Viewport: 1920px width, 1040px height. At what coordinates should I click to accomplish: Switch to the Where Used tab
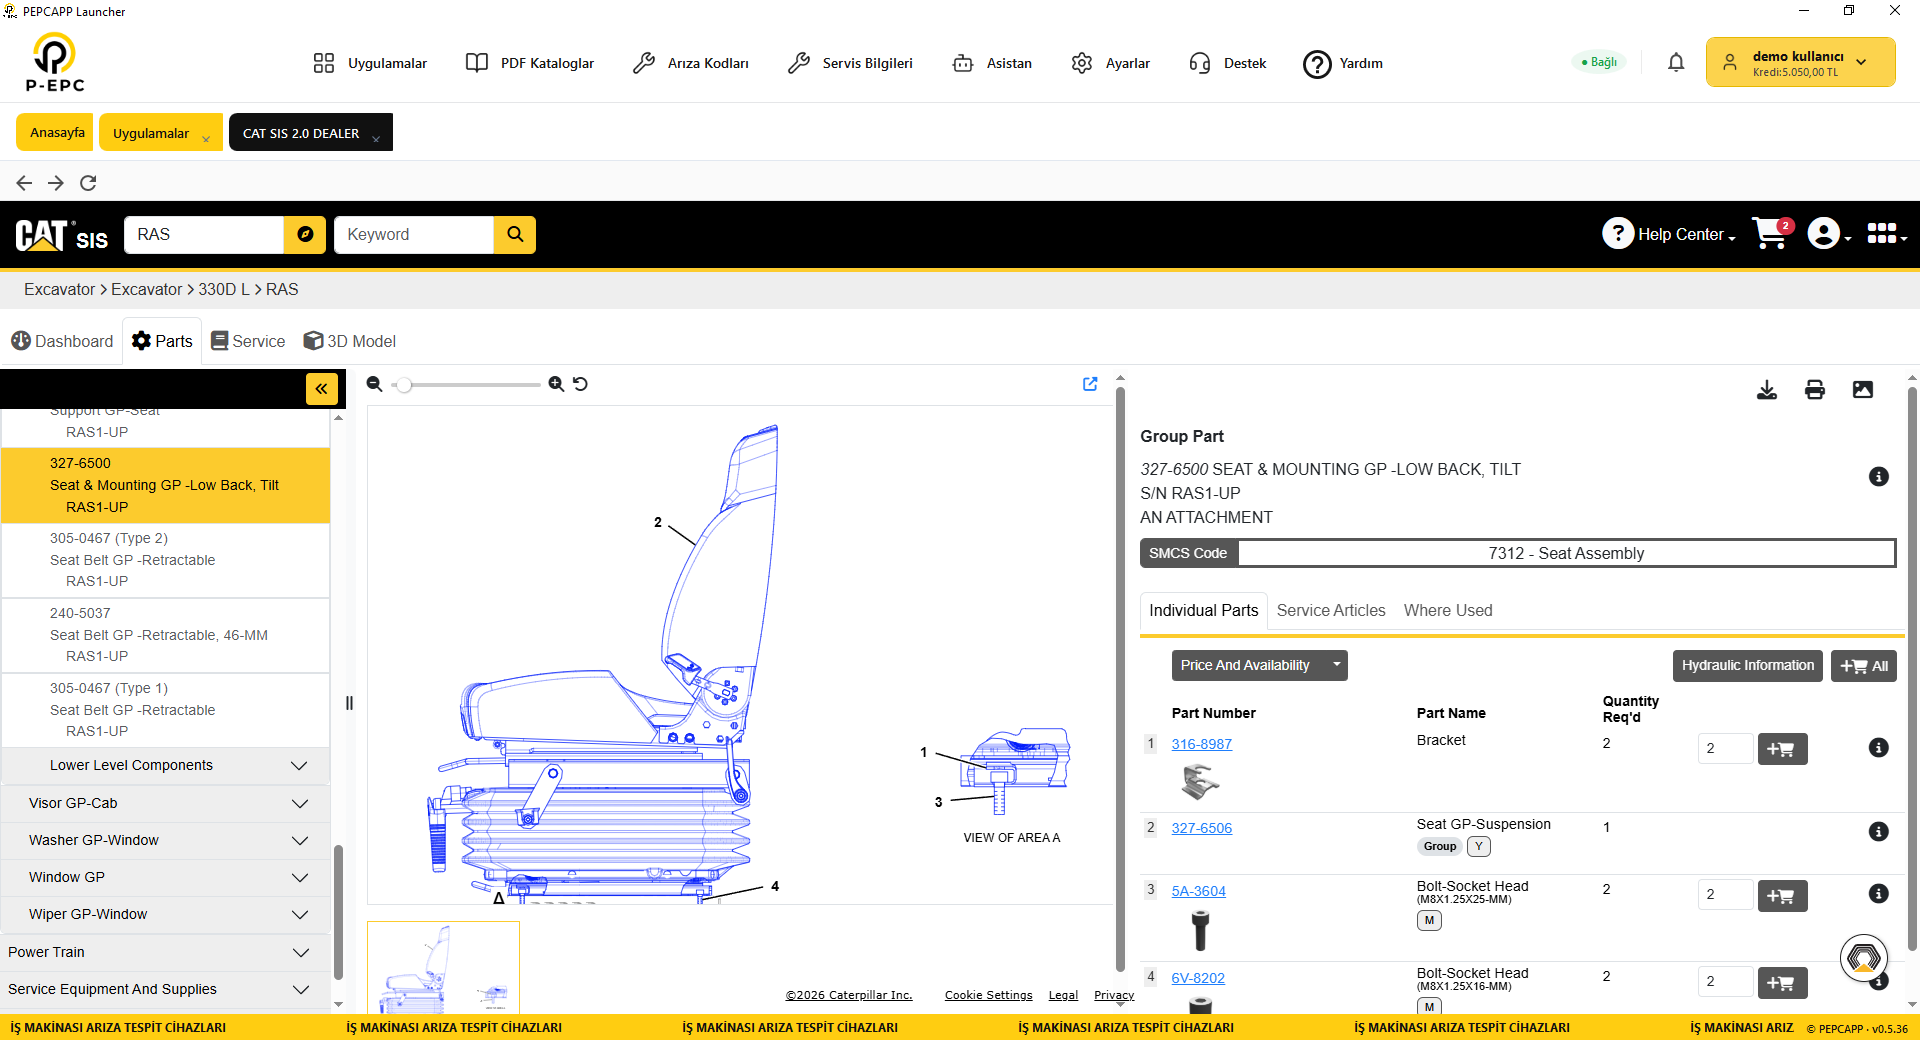[1448, 611]
